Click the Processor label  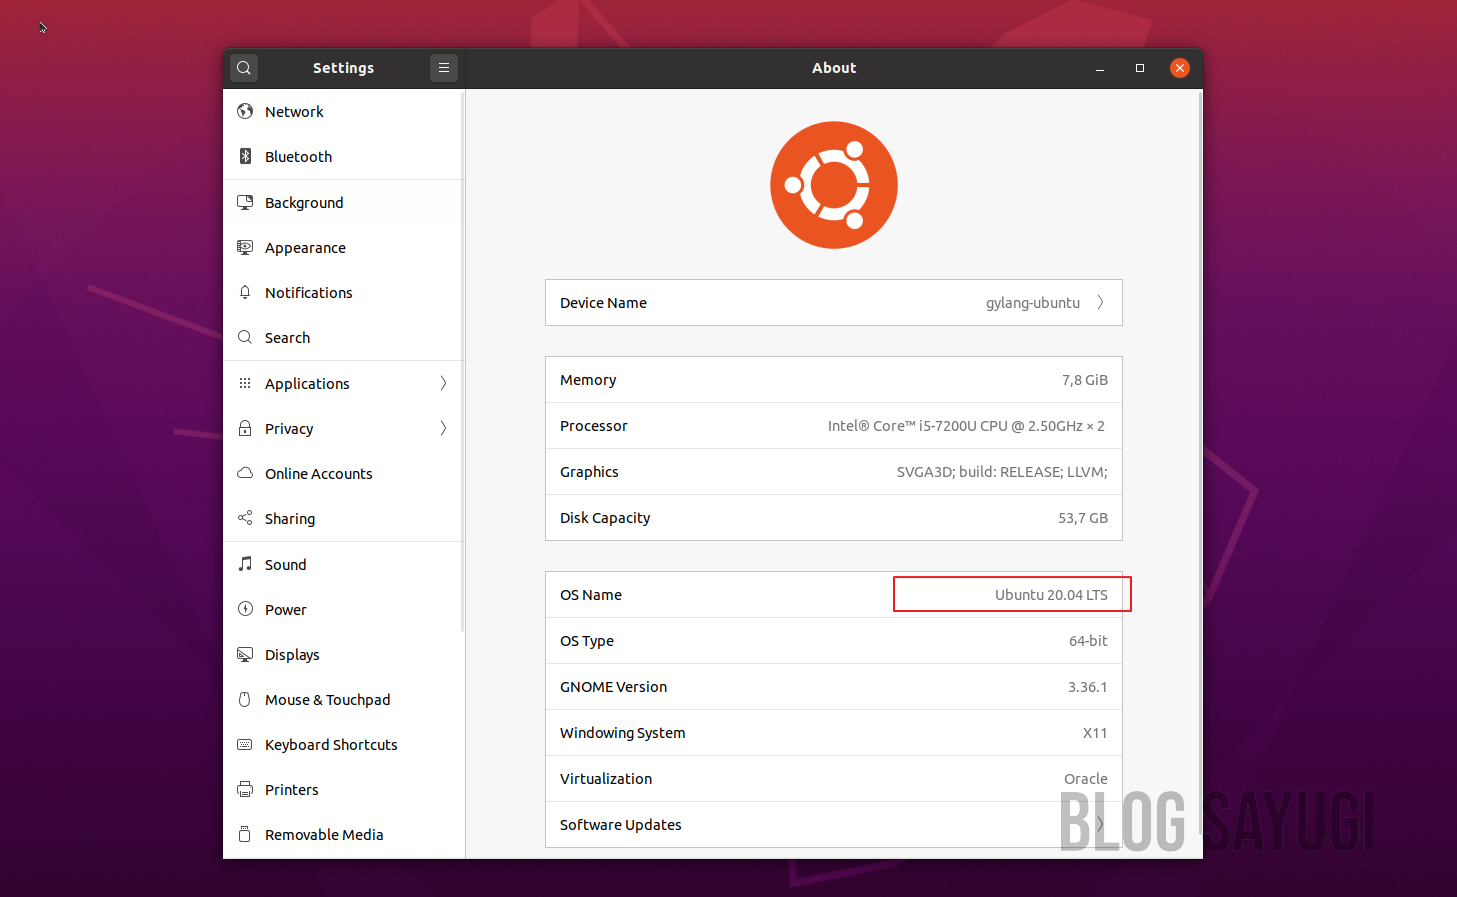pos(594,426)
